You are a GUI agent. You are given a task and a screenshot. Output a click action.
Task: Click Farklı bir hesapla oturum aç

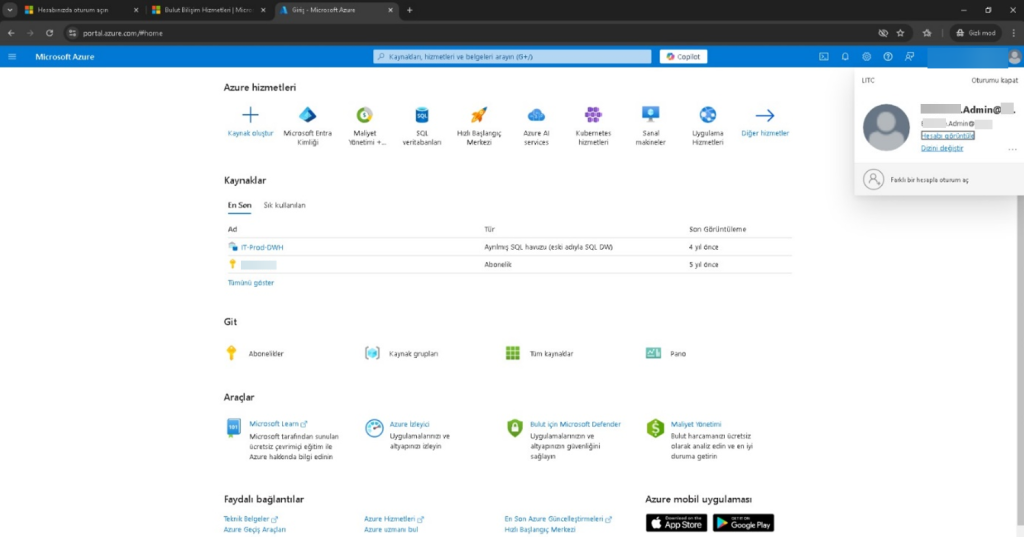pos(928,180)
